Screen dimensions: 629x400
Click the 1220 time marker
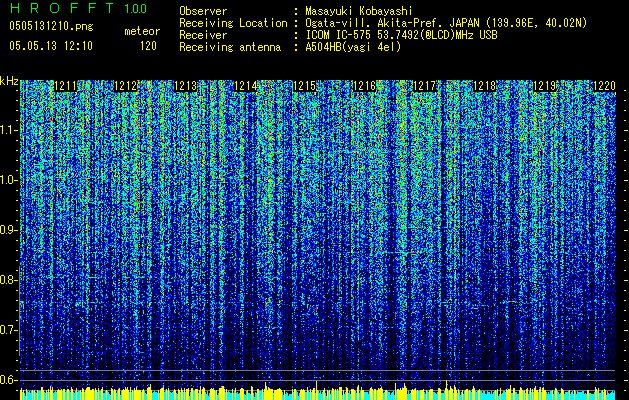click(604, 86)
